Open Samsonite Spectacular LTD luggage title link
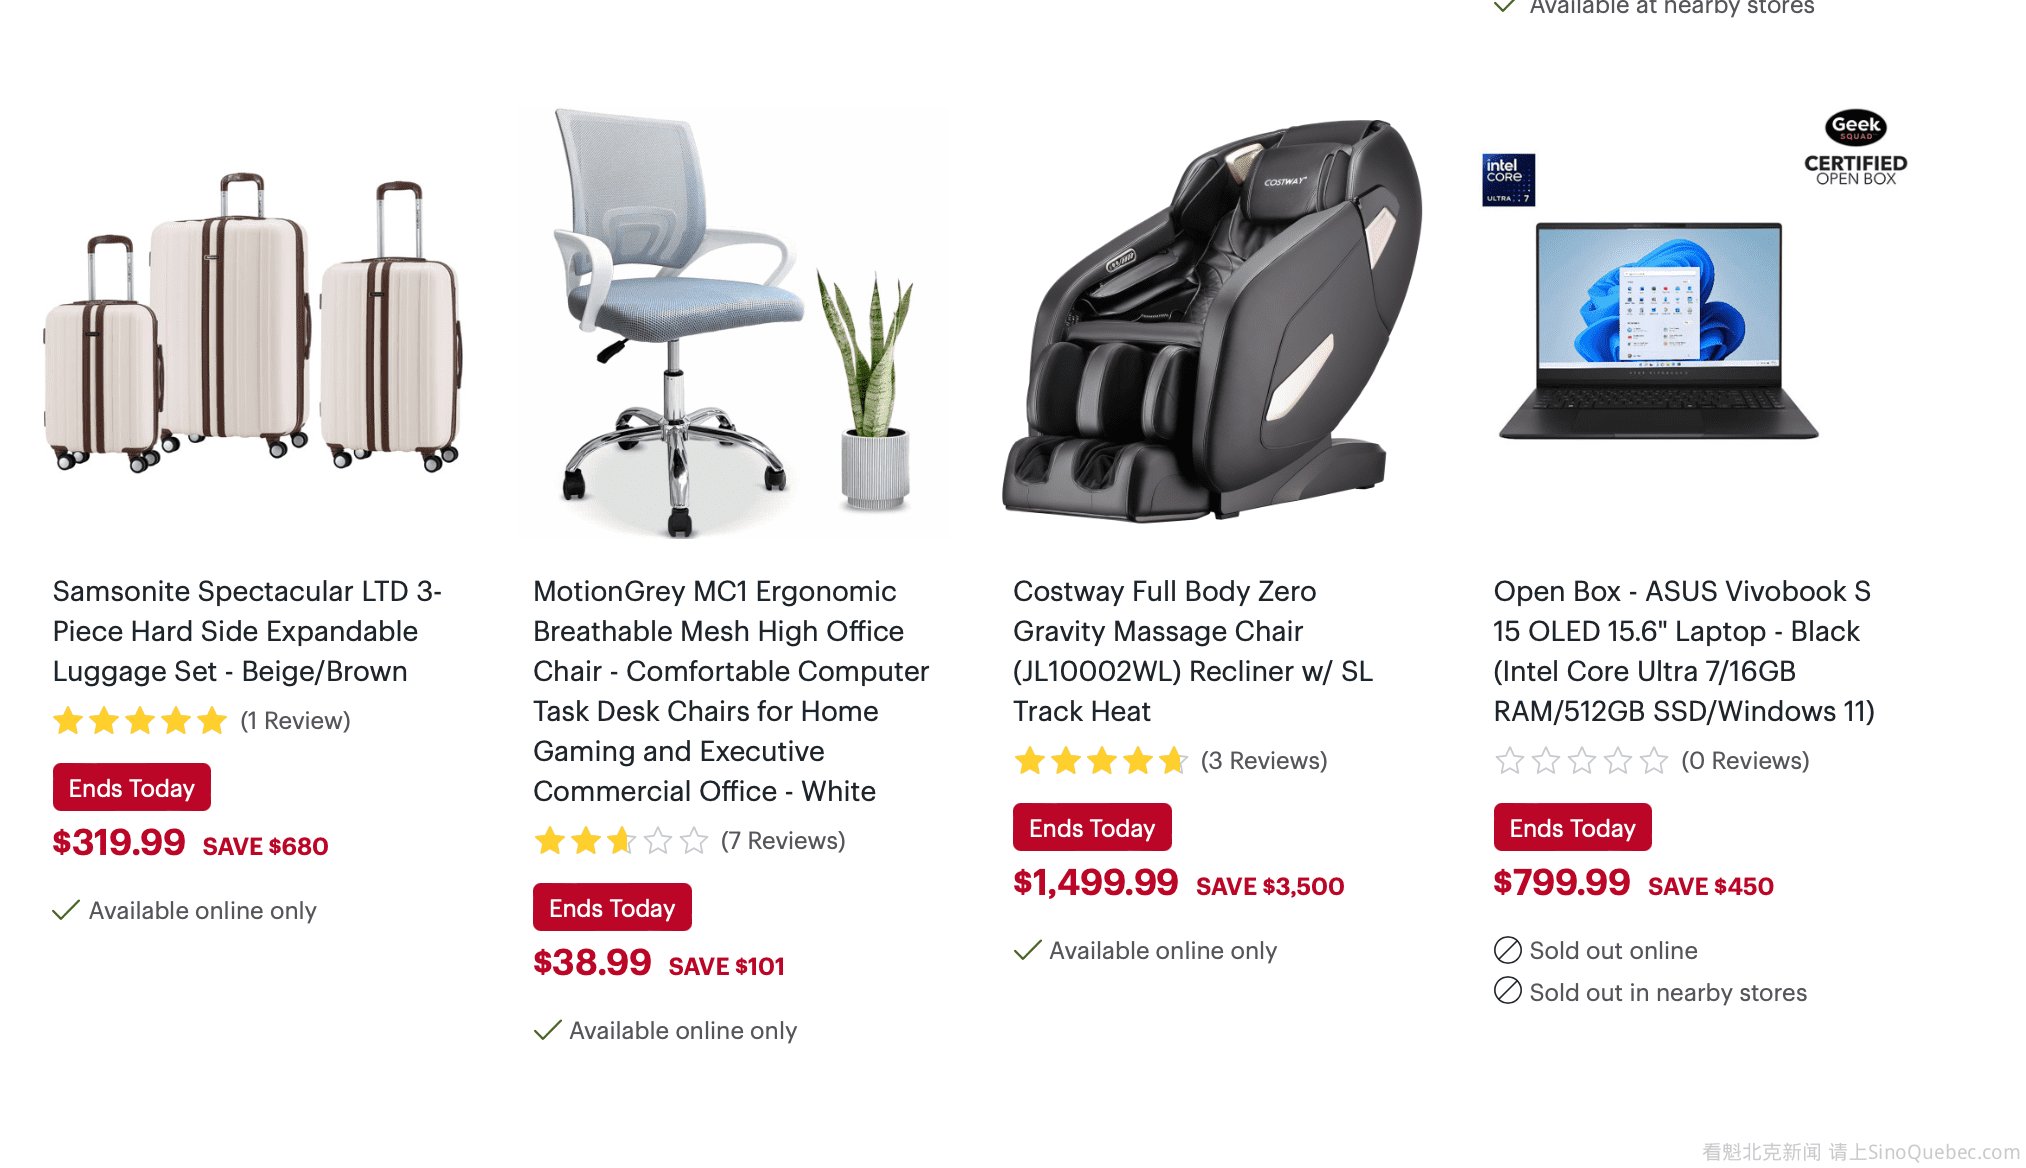This screenshot has width=2026, height=1168. click(x=247, y=631)
